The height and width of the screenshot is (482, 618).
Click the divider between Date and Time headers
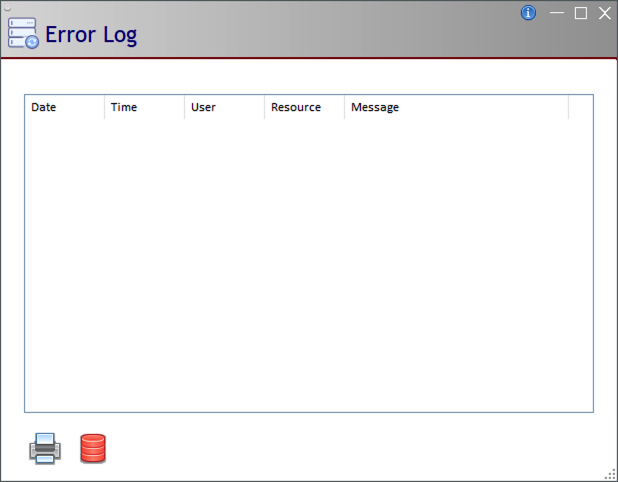[104, 107]
